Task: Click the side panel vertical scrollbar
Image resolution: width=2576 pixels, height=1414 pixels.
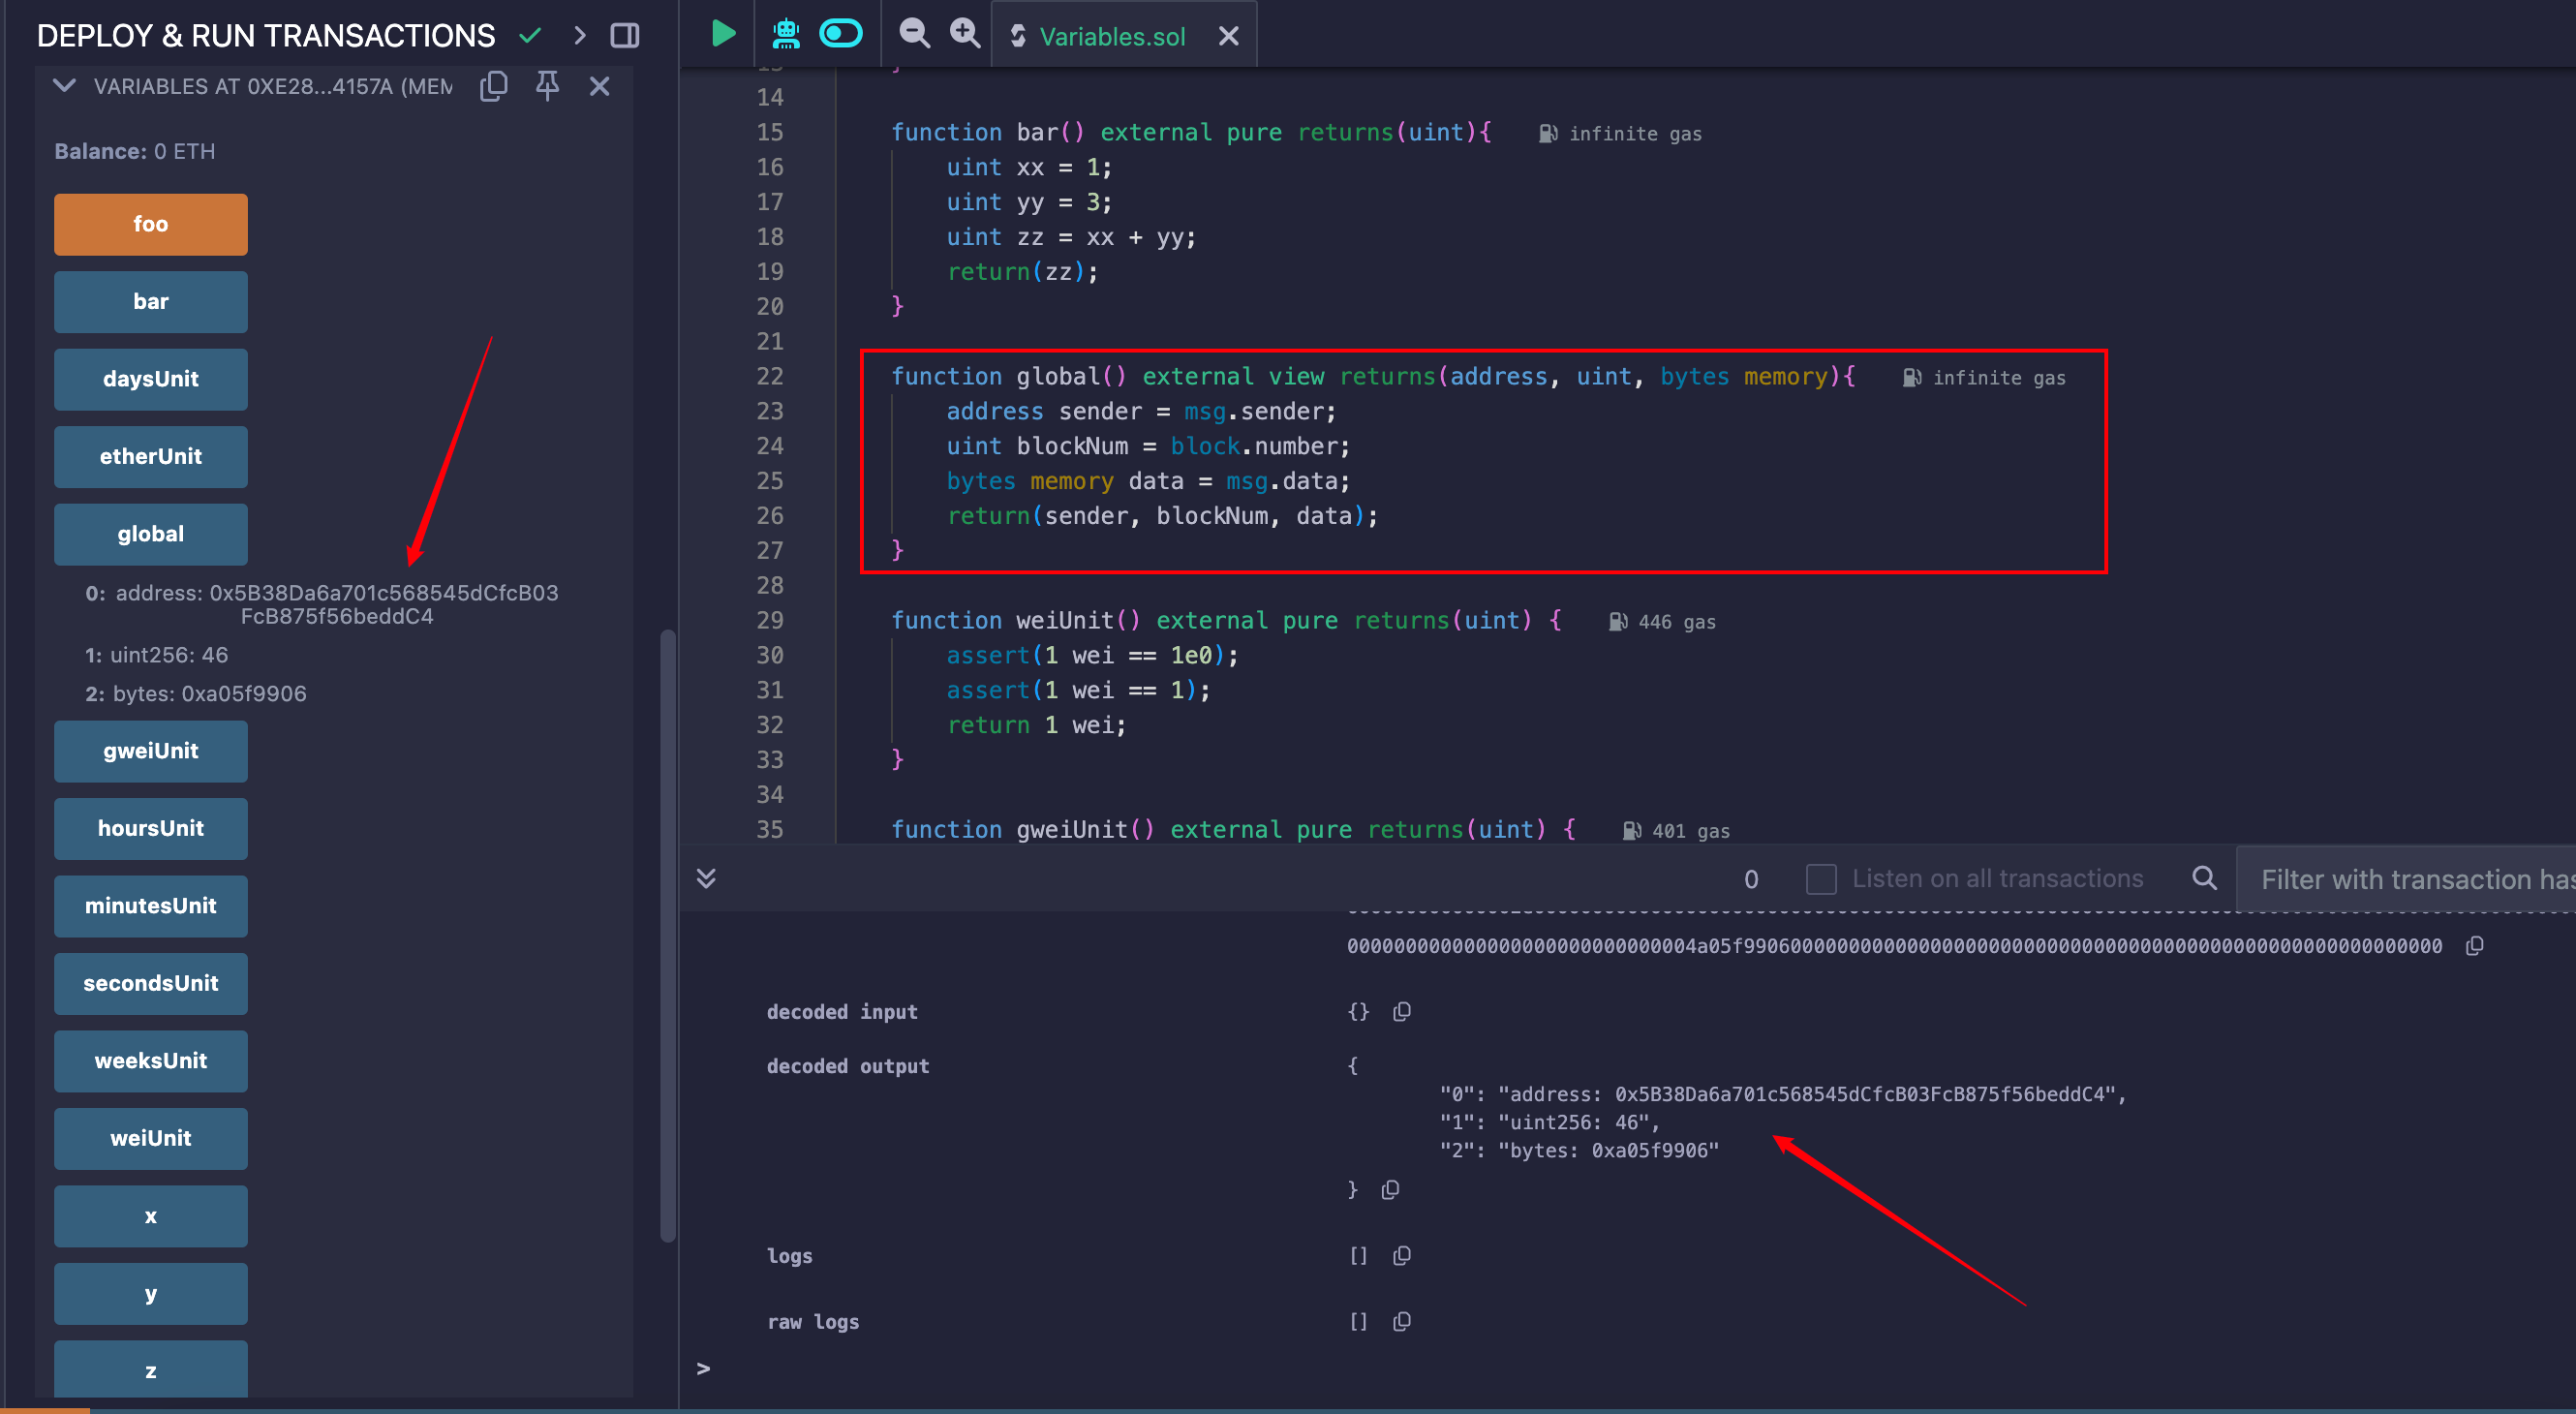Action: (668, 935)
